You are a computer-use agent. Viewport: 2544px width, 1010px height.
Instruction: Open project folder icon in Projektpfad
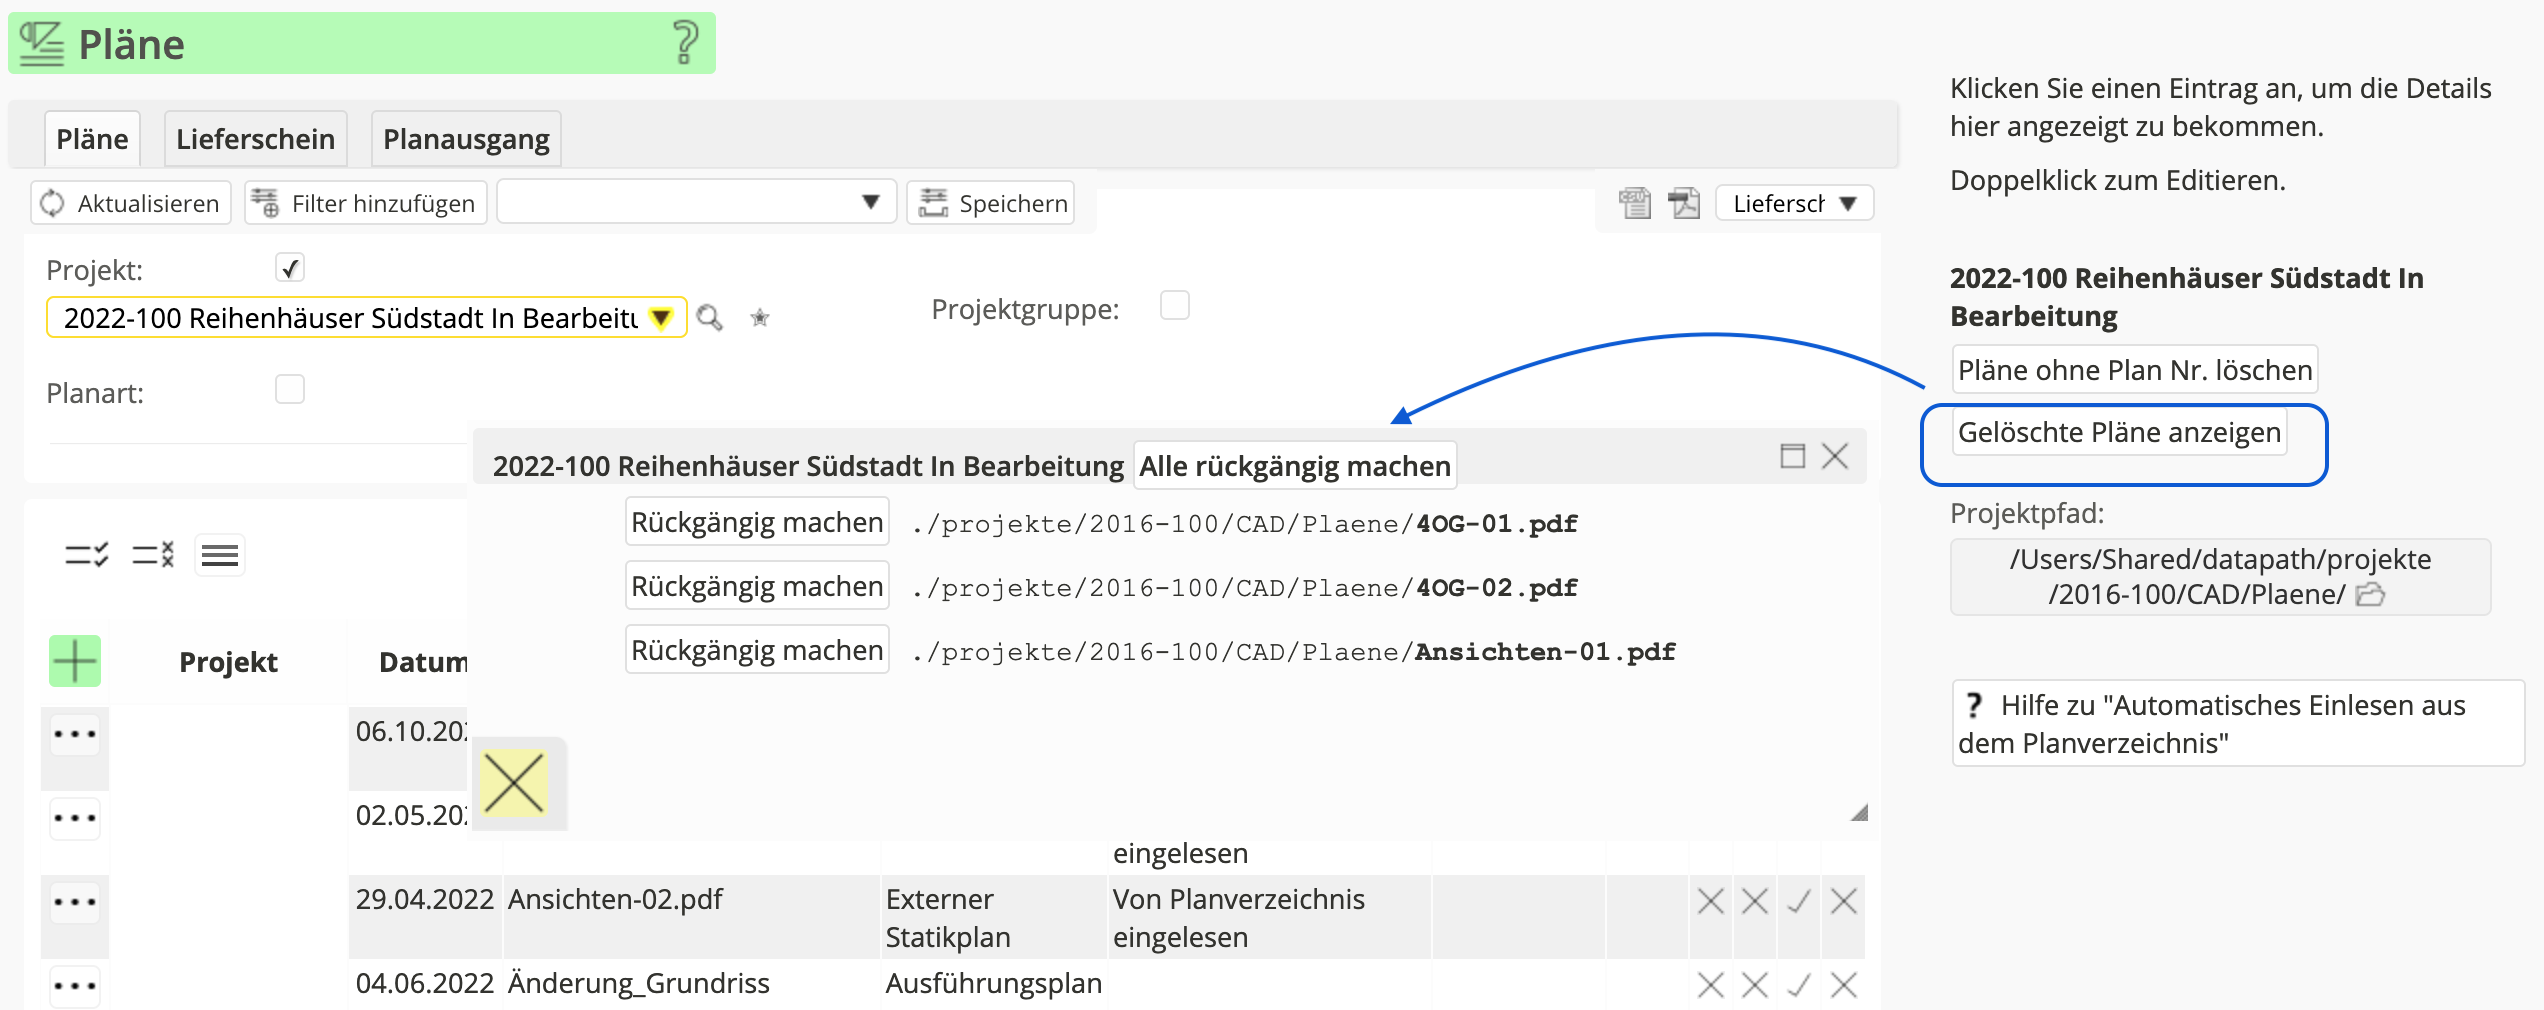click(2369, 595)
